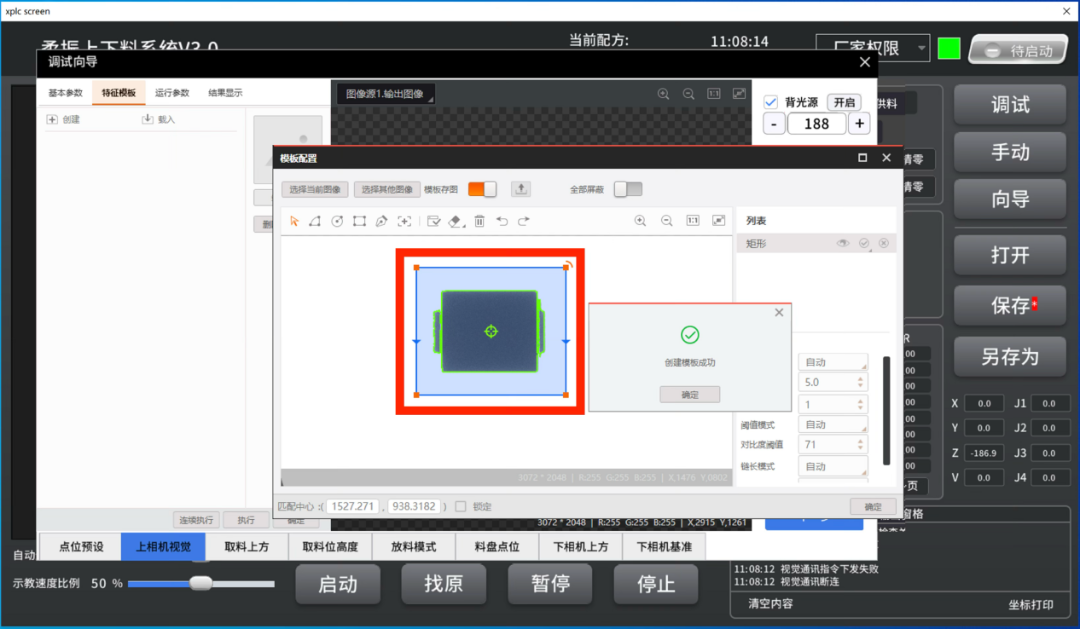Toggle visibility eye of 矩形 item
The width and height of the screenshot is (1080, 629).
(842, 243)
